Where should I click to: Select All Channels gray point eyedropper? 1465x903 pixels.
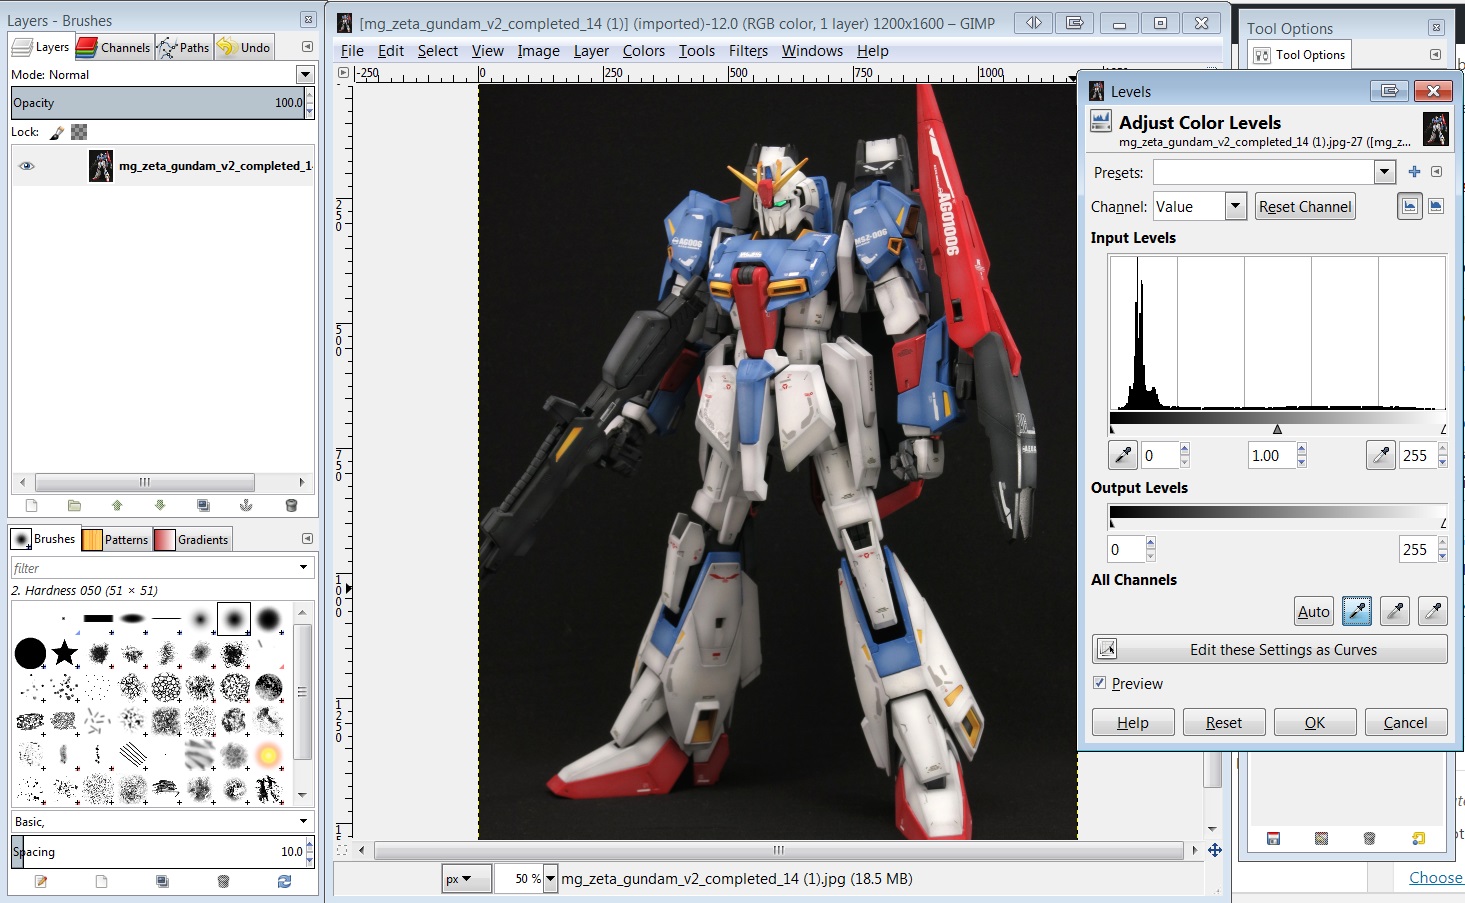tap(1395, 611)
